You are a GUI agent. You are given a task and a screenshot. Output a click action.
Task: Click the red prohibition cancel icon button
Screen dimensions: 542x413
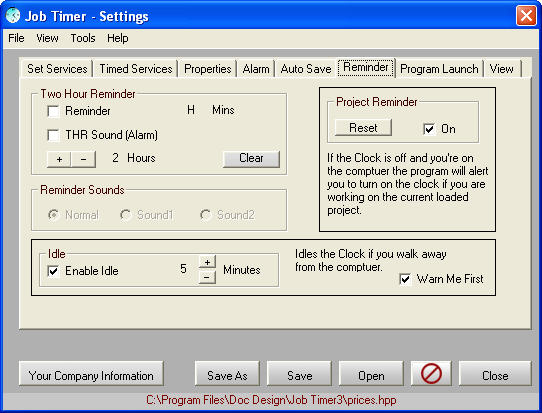[x=431, y=374]
